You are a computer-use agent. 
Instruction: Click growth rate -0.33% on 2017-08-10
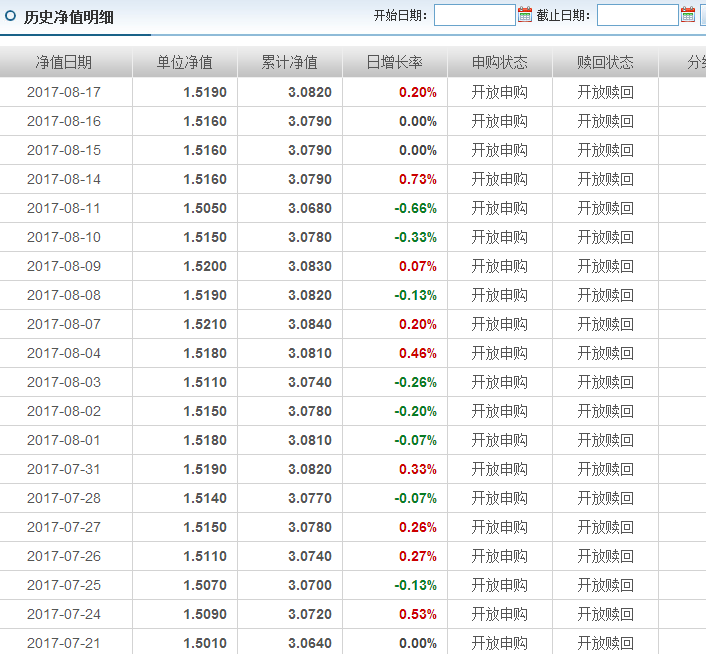click(x=416, y=237)
